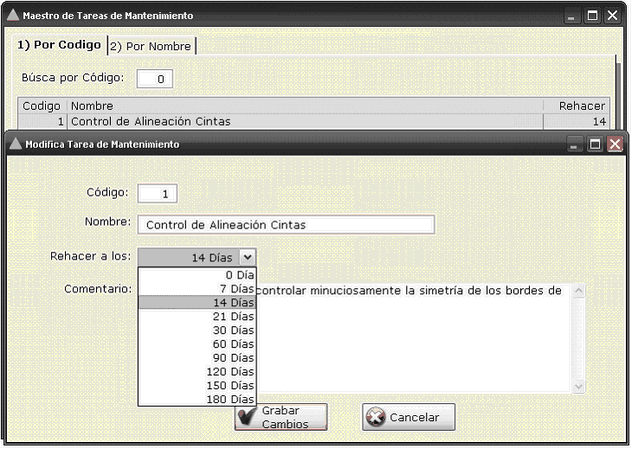Choose 7 Días in the dropdown

click(x=197, y=288)
